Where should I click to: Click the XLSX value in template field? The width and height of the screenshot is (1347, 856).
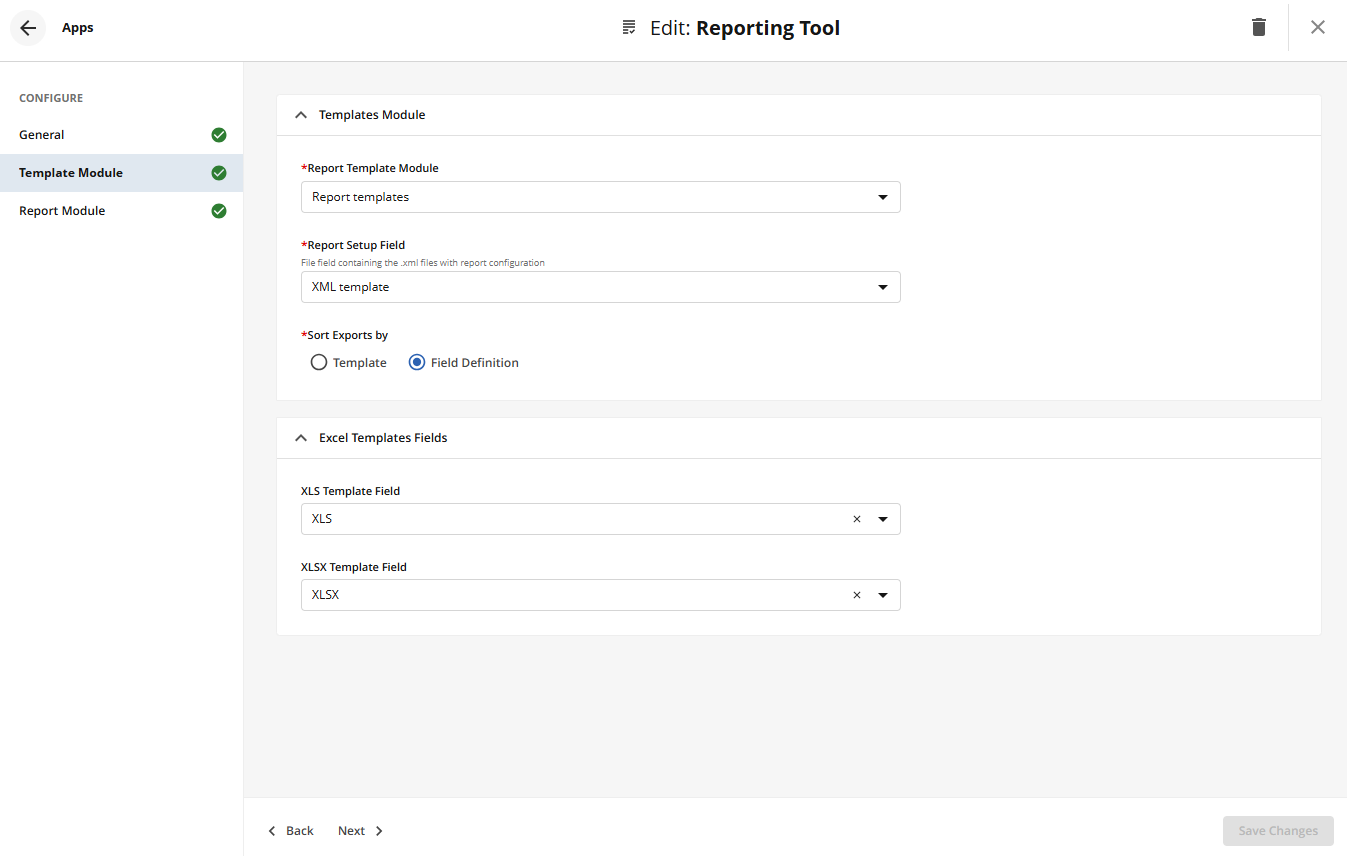[325, 595]
